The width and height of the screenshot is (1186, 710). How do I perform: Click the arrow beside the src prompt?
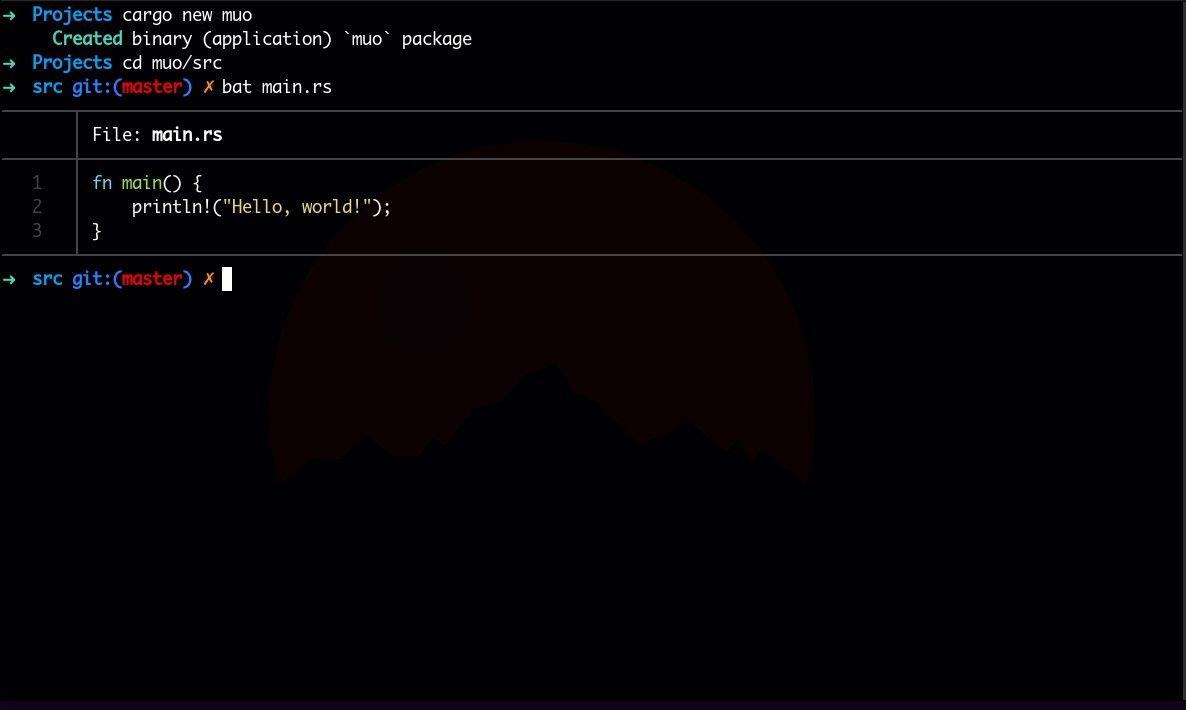click(9, 87)
